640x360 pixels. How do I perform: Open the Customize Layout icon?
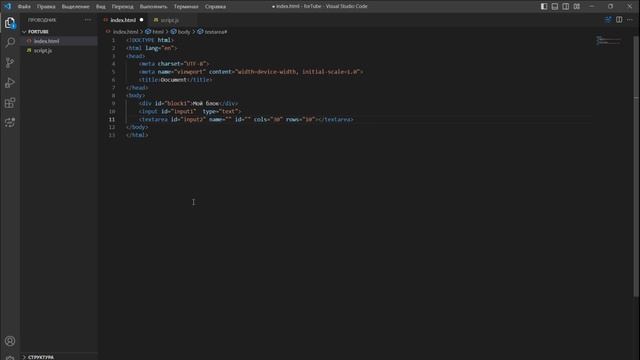click(x=576, y=6)
